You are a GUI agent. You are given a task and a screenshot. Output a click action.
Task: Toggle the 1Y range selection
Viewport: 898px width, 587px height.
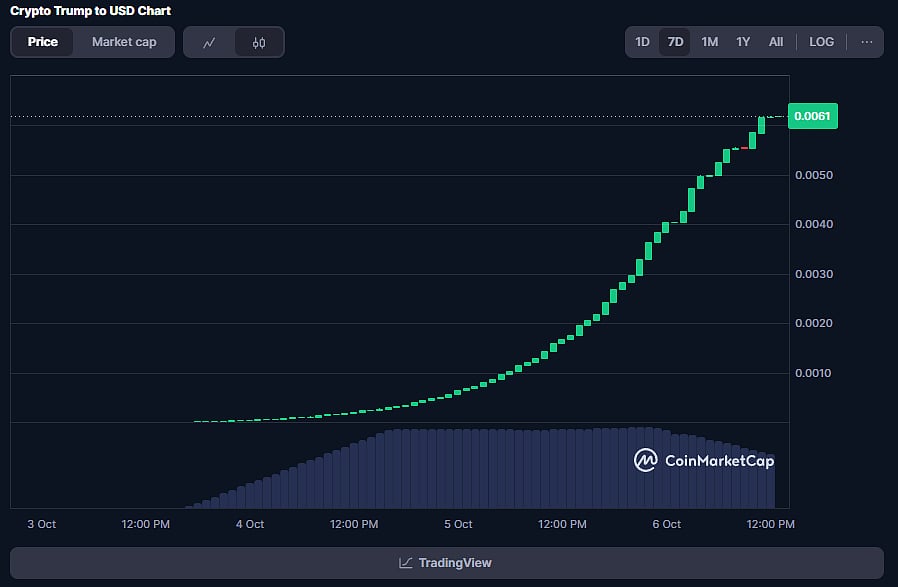click(x=742, y=42)
